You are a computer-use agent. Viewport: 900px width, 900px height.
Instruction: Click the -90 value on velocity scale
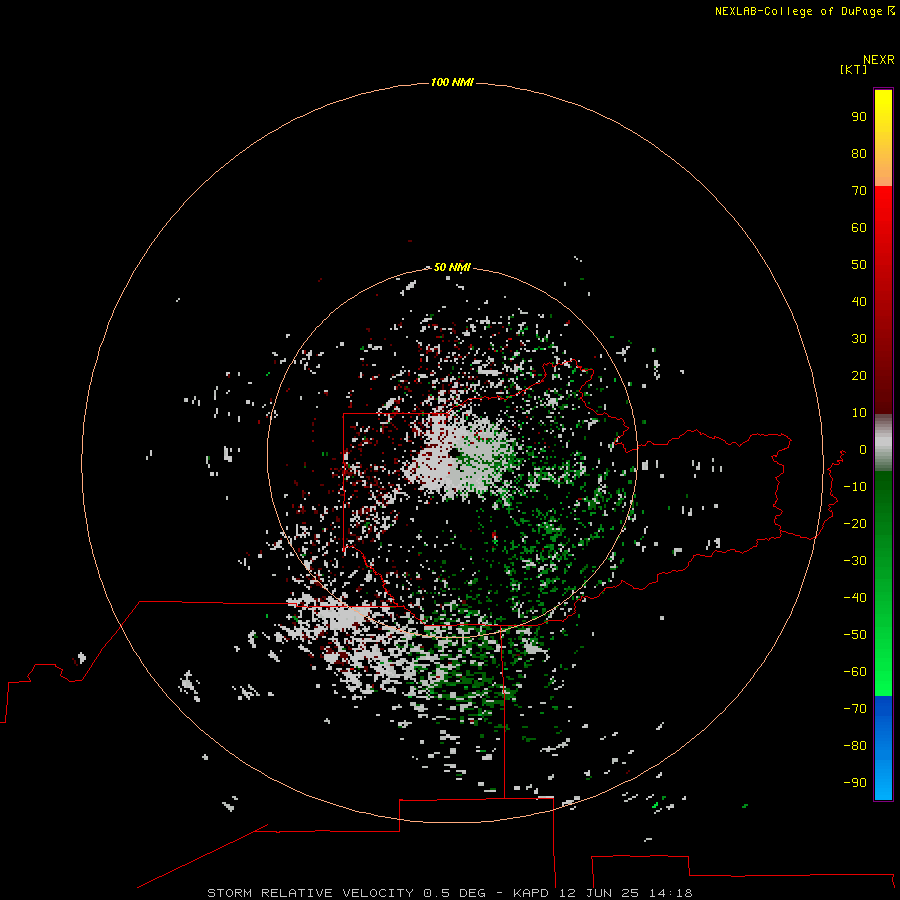(855, 783)
